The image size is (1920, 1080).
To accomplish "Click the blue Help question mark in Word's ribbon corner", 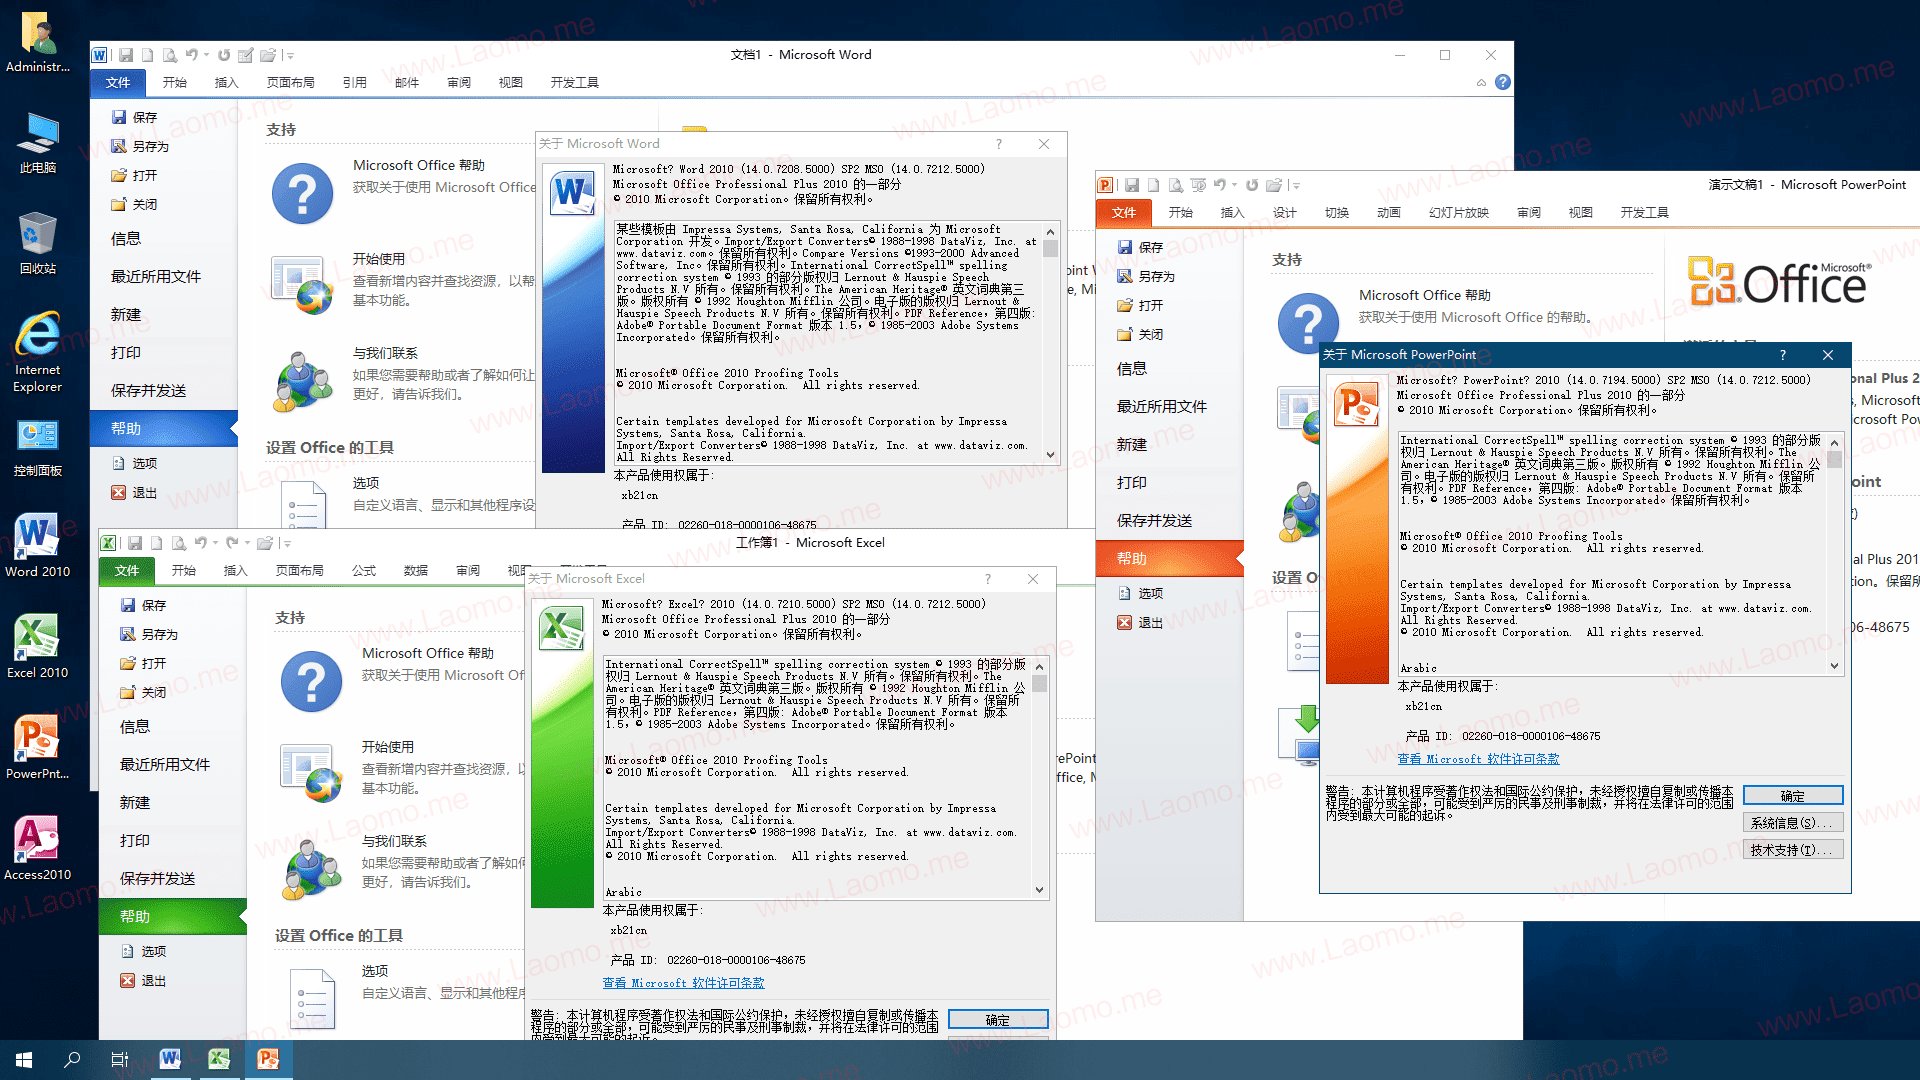I will (x=1503, y=82).
